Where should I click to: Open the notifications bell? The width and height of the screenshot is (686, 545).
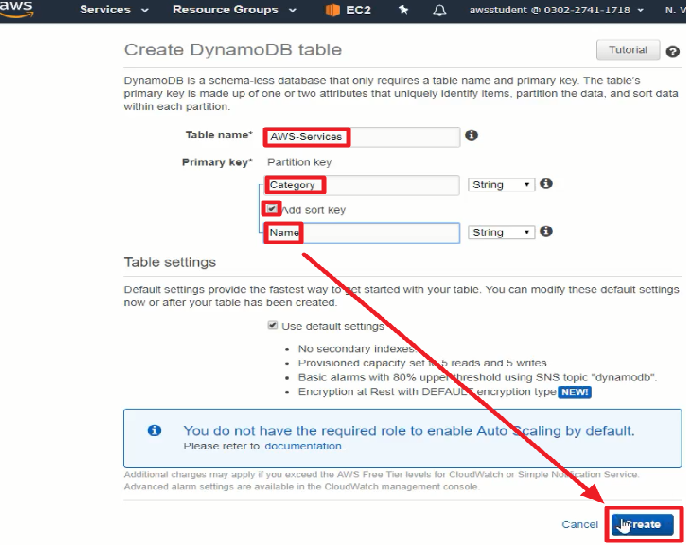pos(439,10)
